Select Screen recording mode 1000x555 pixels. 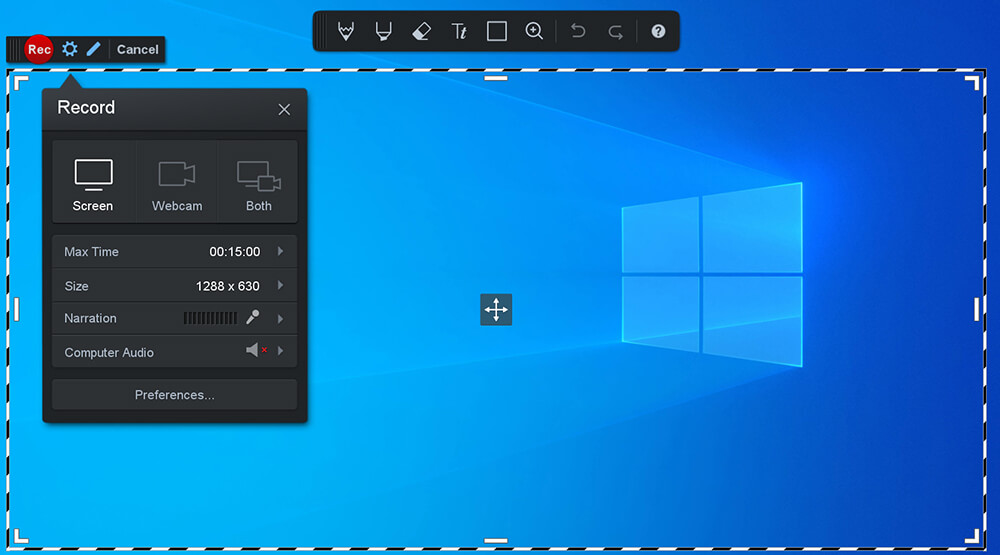93,185
